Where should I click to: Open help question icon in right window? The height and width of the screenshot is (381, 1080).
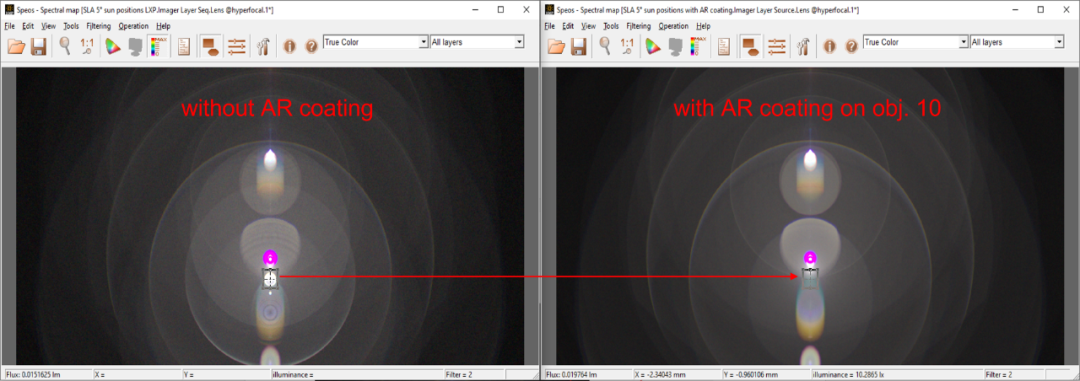click(x=851, y=46)
